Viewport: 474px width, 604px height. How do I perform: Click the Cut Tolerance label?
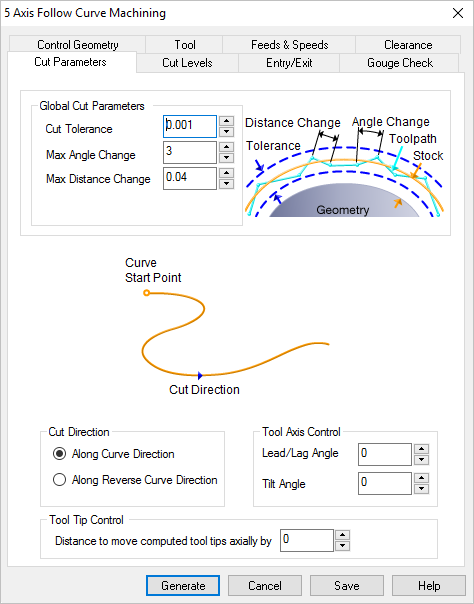click(x=79, y=129)
